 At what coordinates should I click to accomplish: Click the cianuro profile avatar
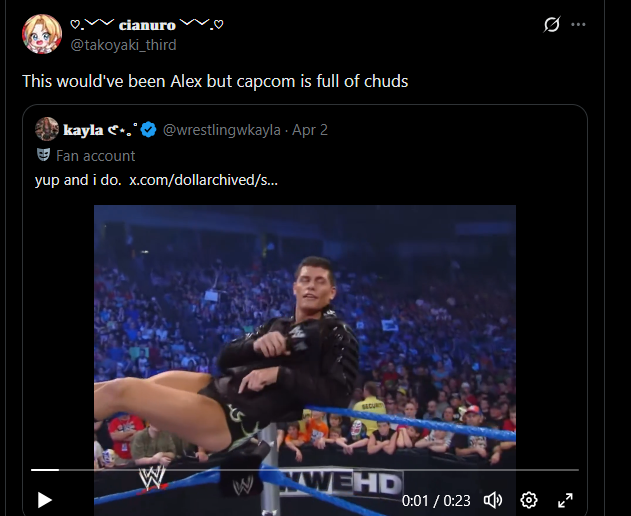pyautogui.click(x=42, y=34)
